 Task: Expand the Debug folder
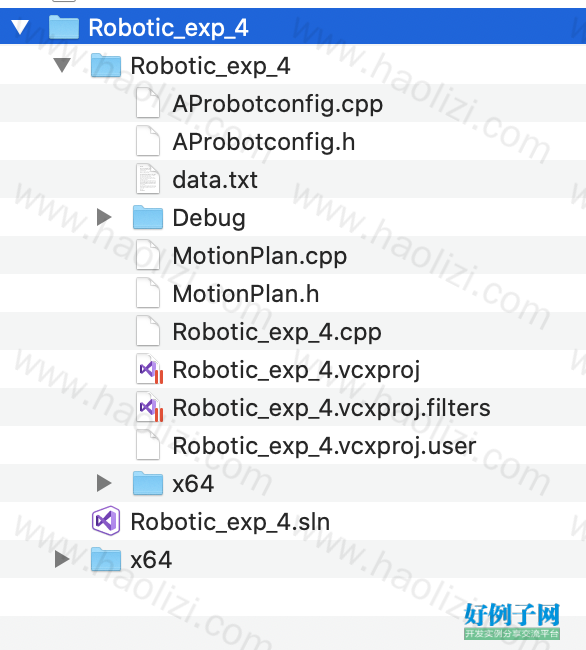pyautogui.click(x=104, y=217)
